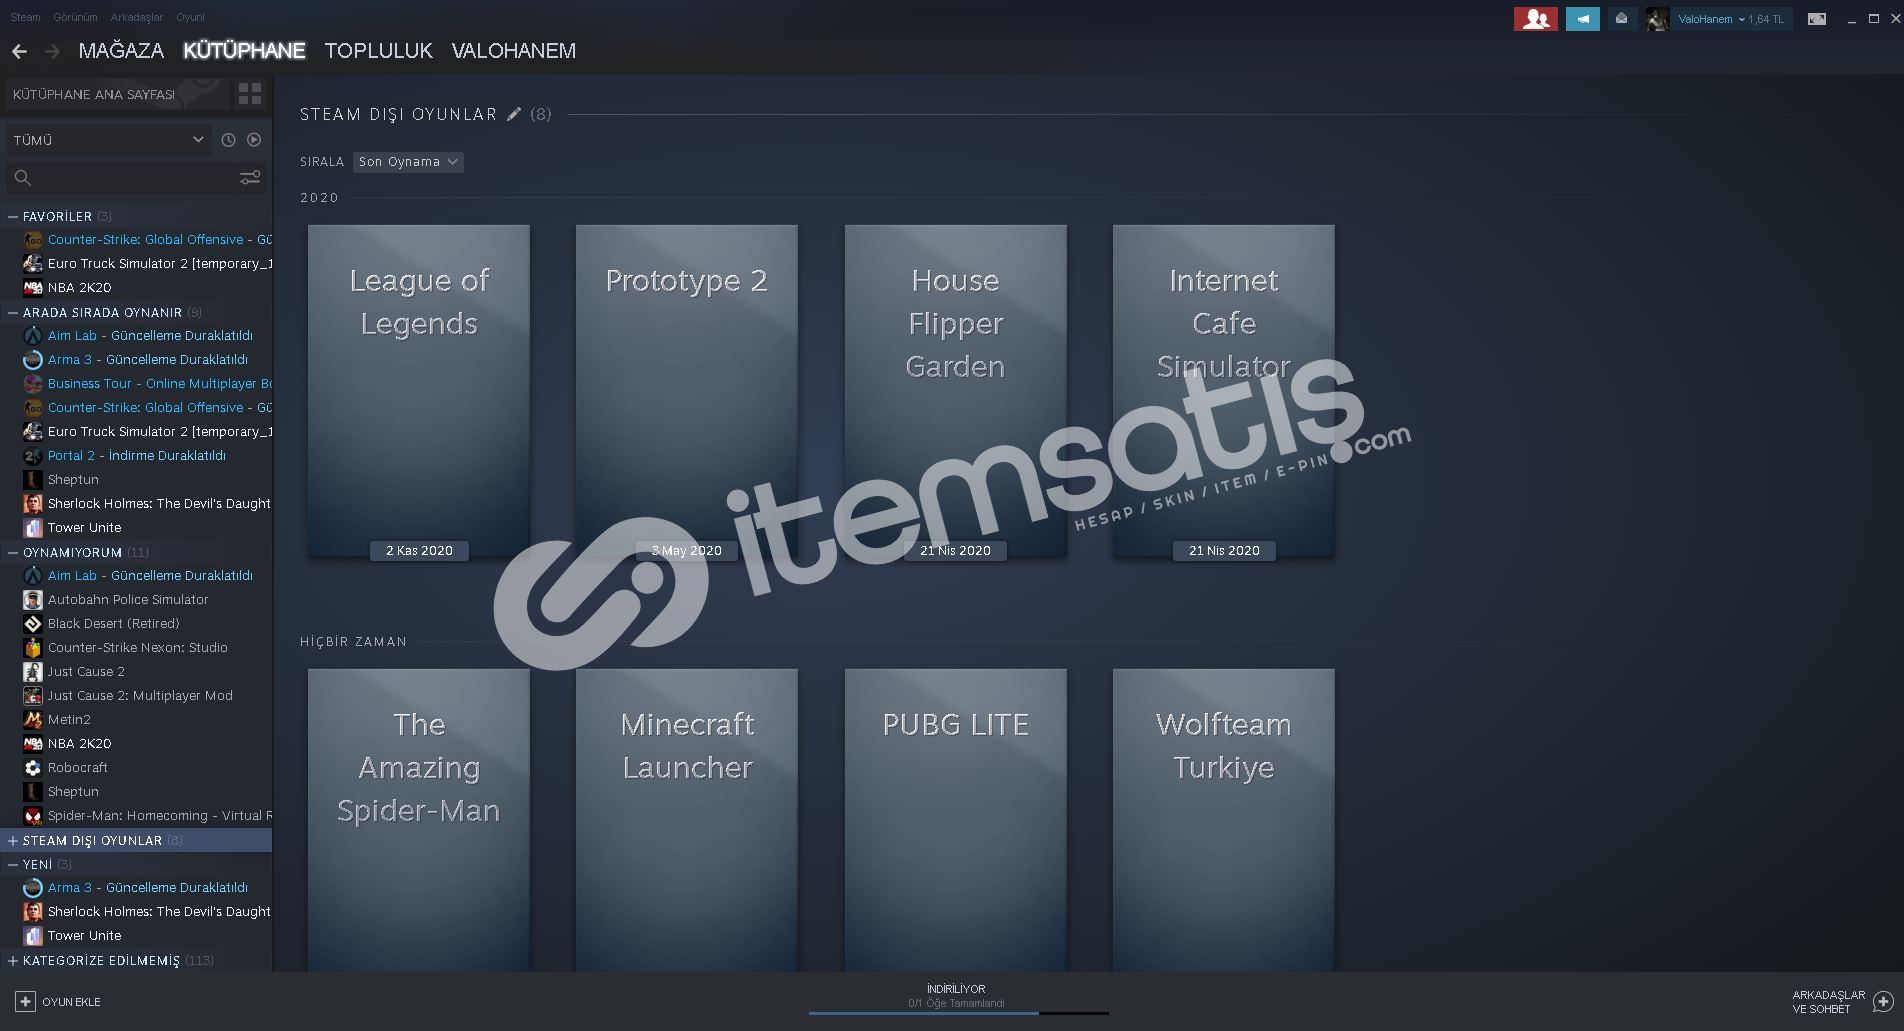The width and height of the screenshot is (1904, 1031).
Task: Open the Arkadaşlar menu
Action: click(136, 17)
